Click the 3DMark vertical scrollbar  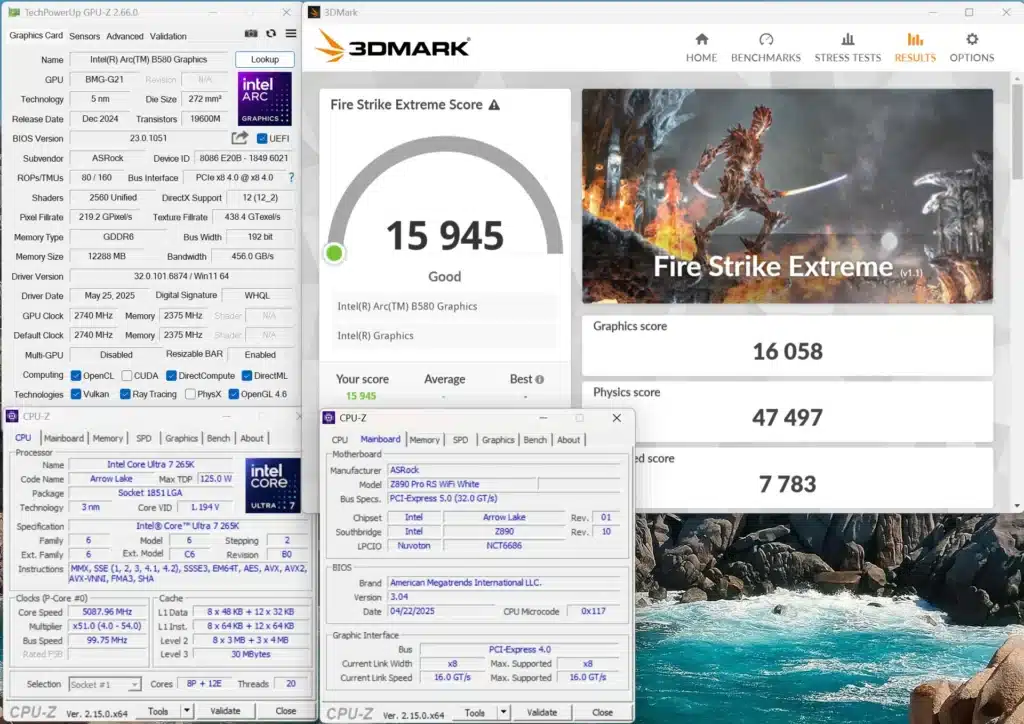point(1017,131)
